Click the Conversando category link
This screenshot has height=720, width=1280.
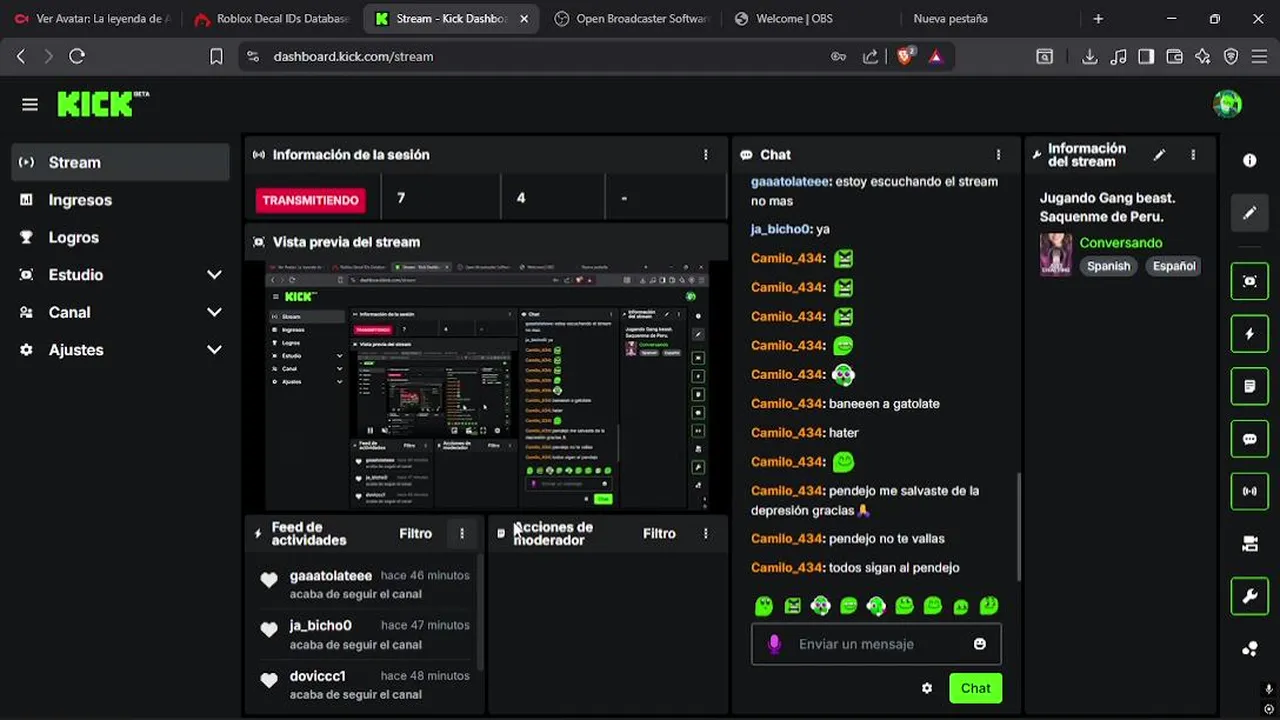[x=1121, y=243]
